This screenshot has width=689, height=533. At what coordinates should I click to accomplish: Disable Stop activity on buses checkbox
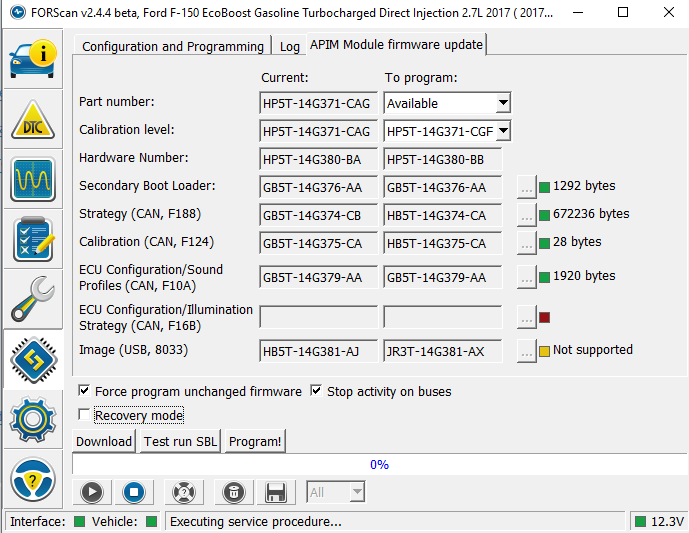[317, 391]
